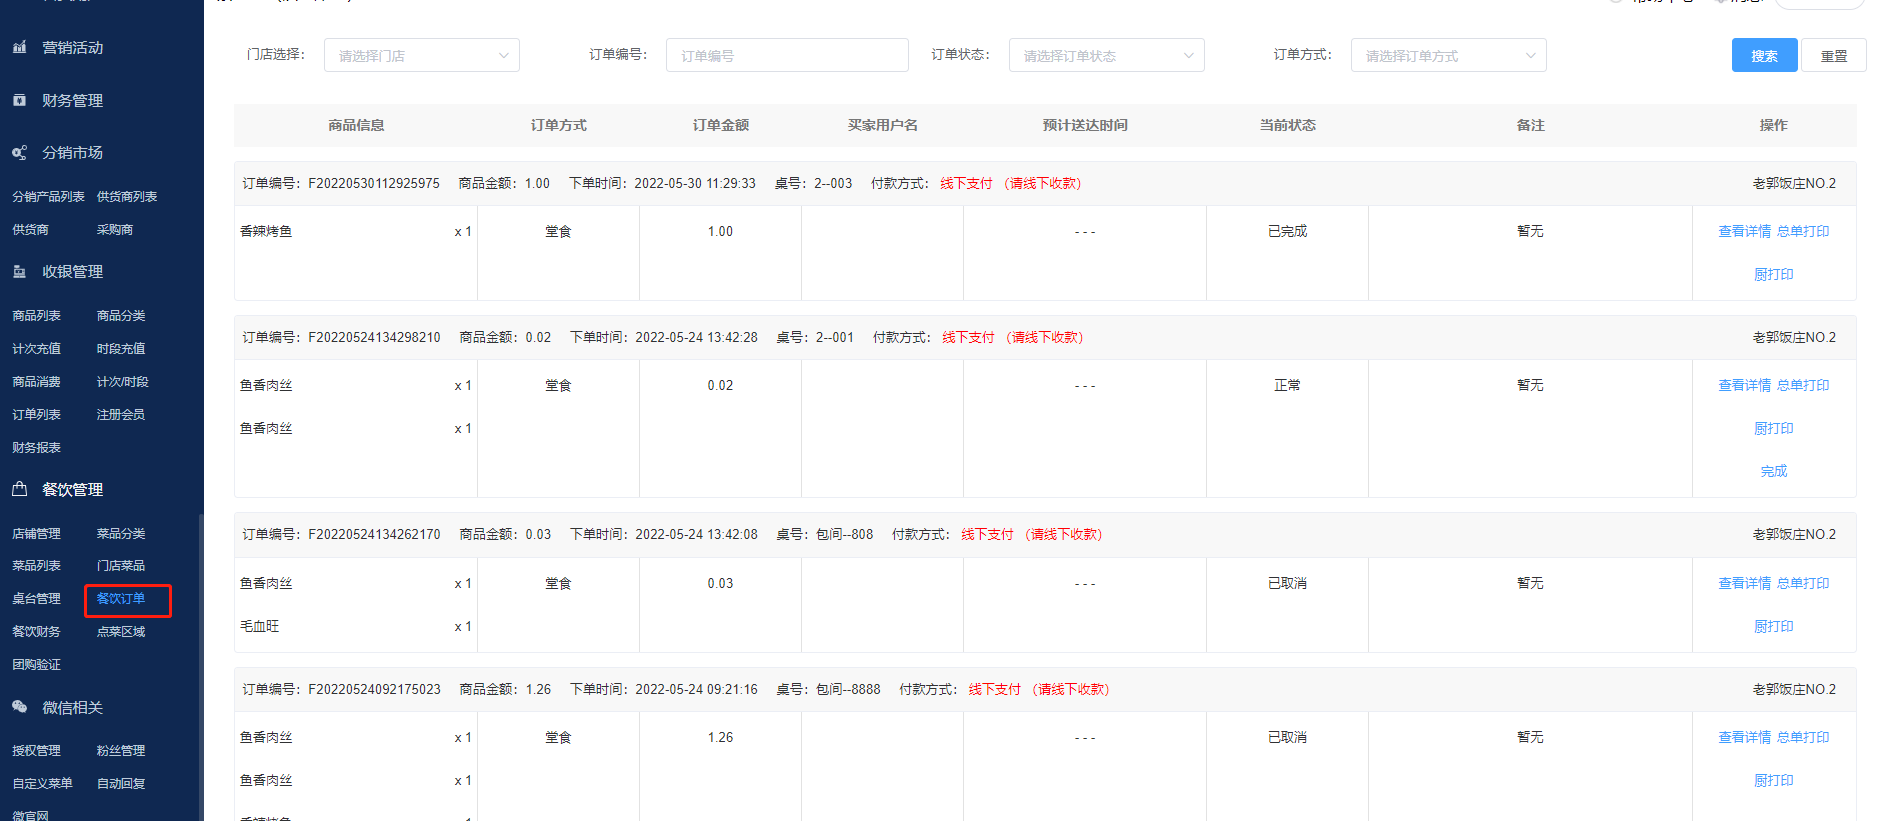Click 完成 to complete order at table 2--001
The height and width of the screenshot is (821, 1877).
point(1773,472)
